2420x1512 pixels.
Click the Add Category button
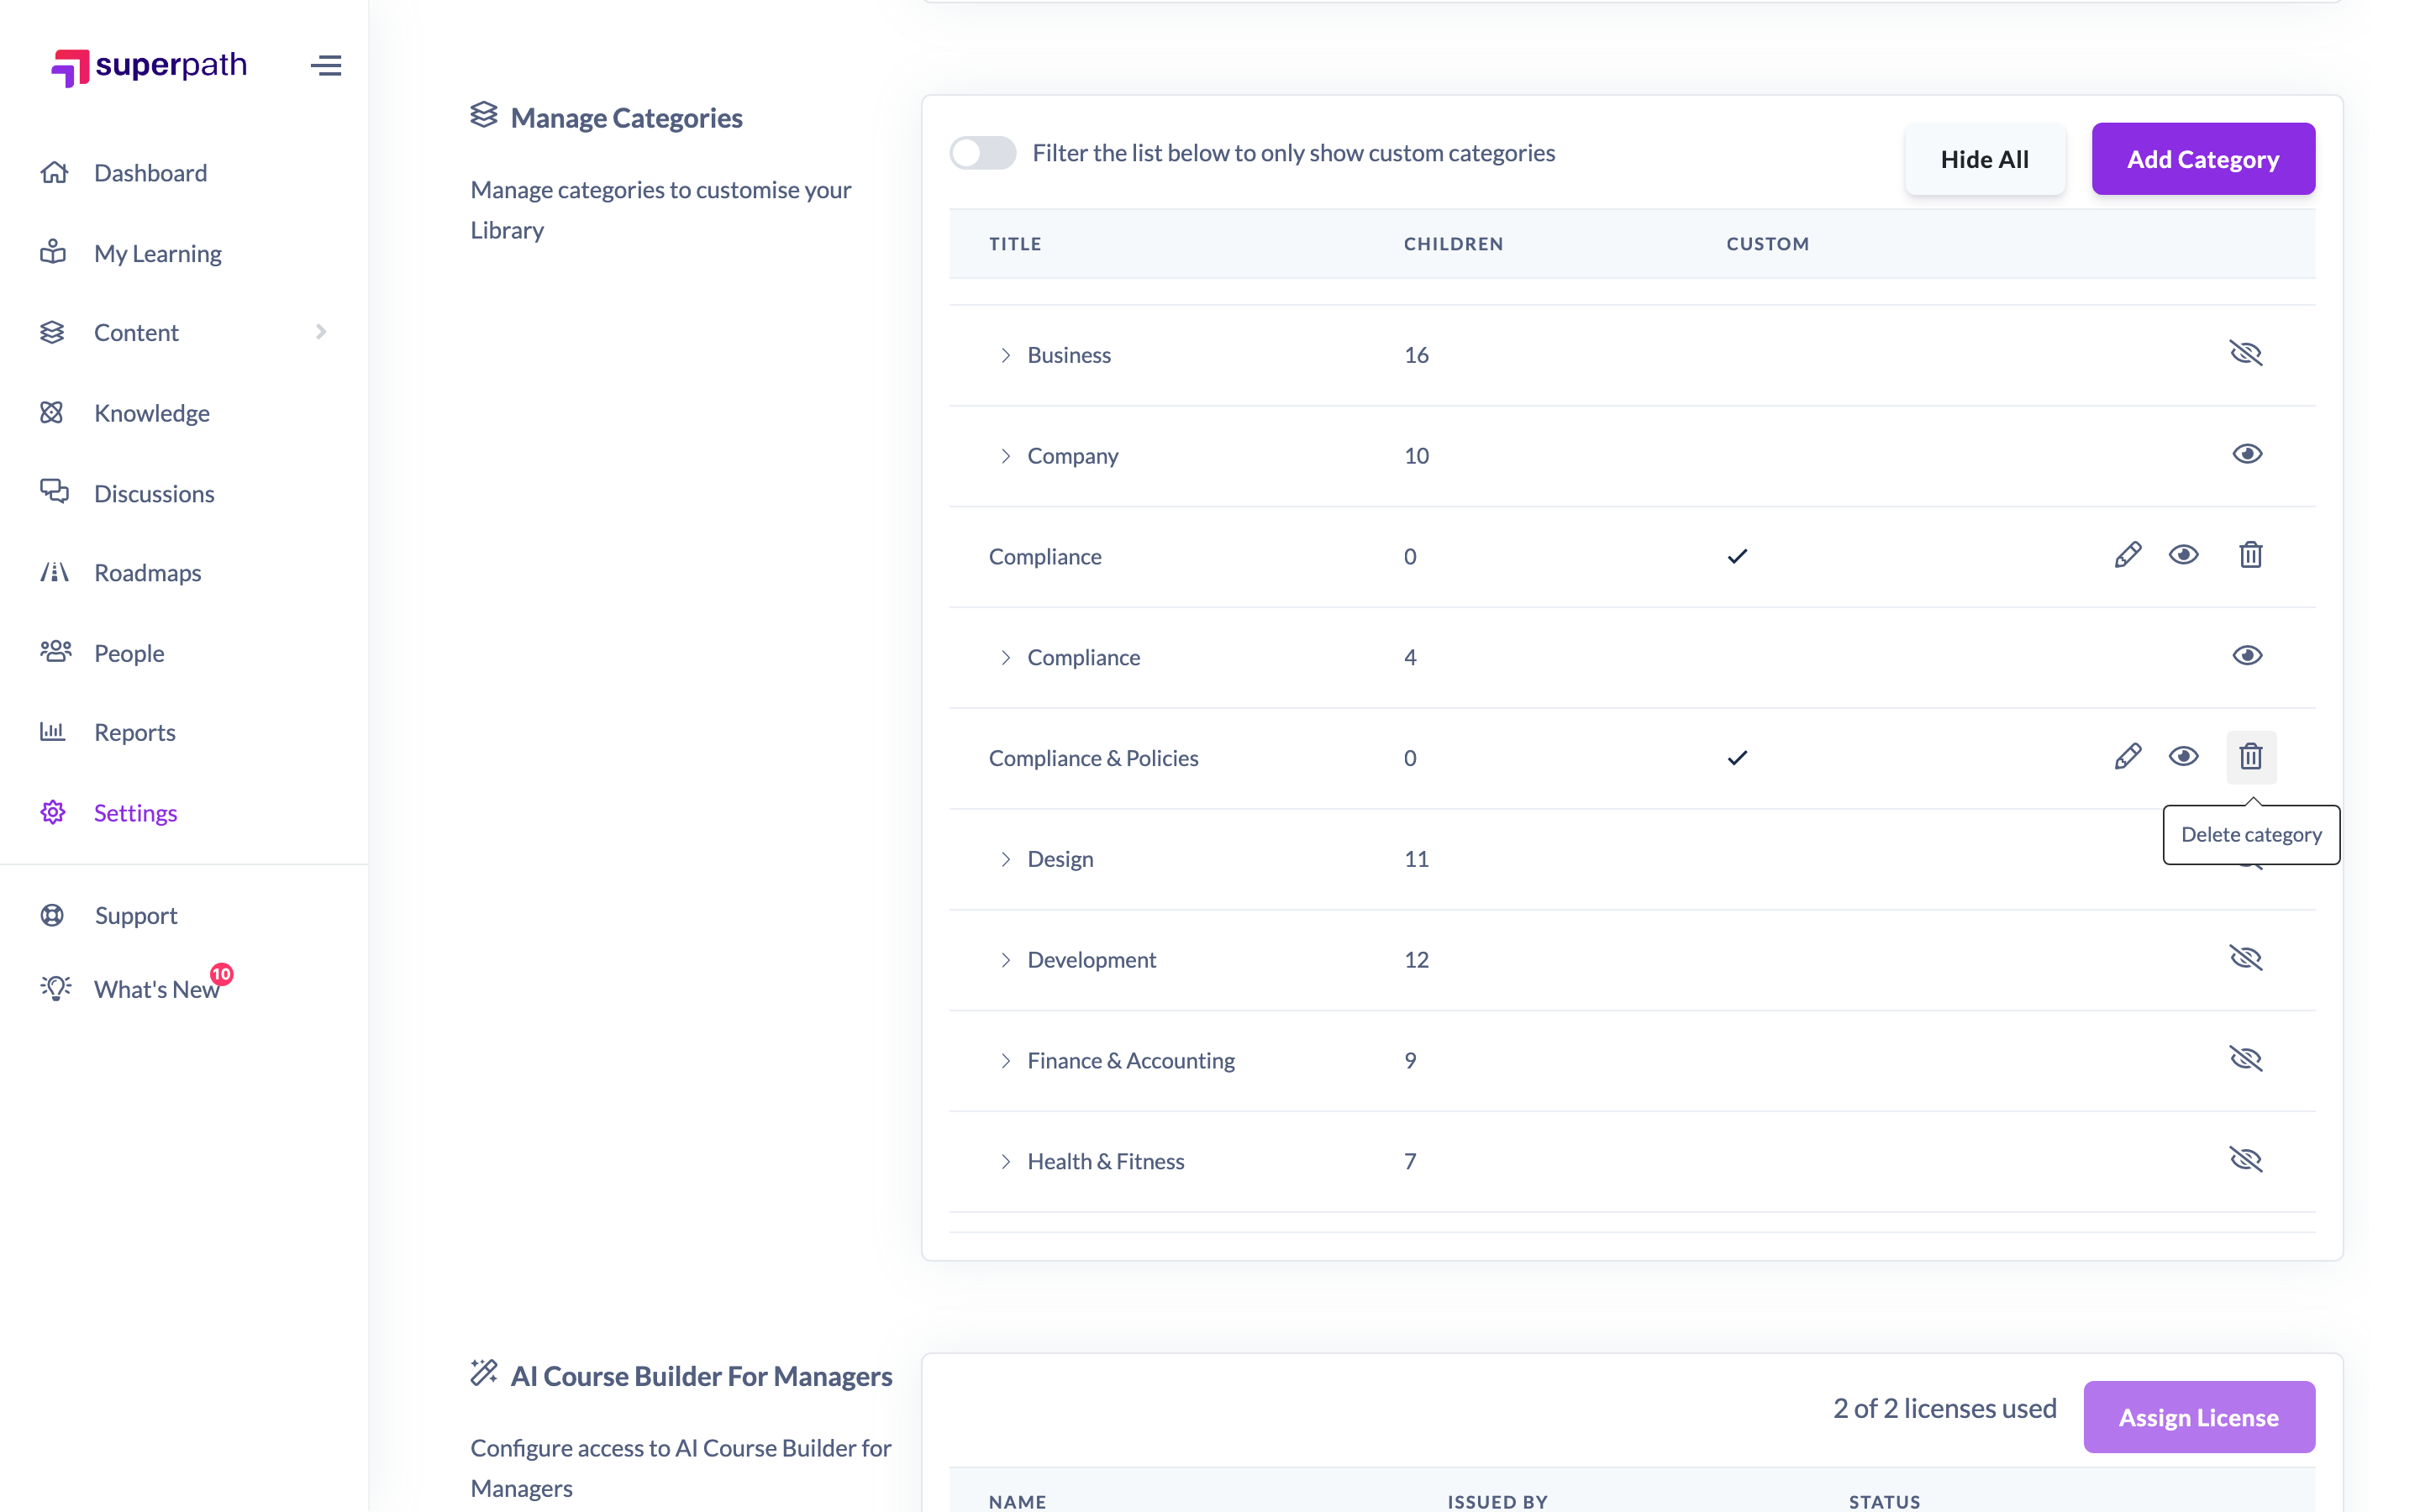coord(2203,159)
